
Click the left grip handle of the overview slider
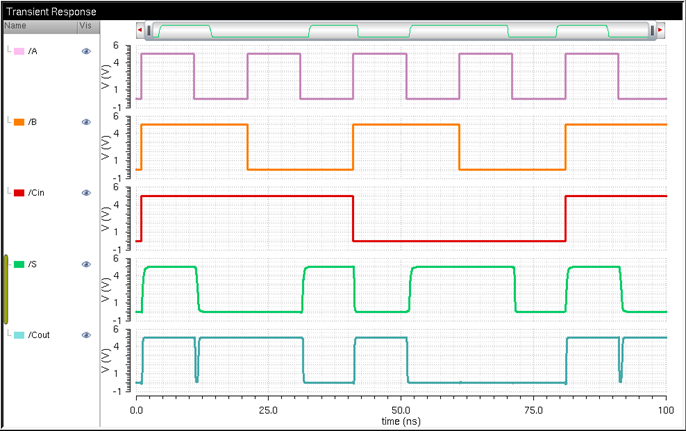click(149, 31)
